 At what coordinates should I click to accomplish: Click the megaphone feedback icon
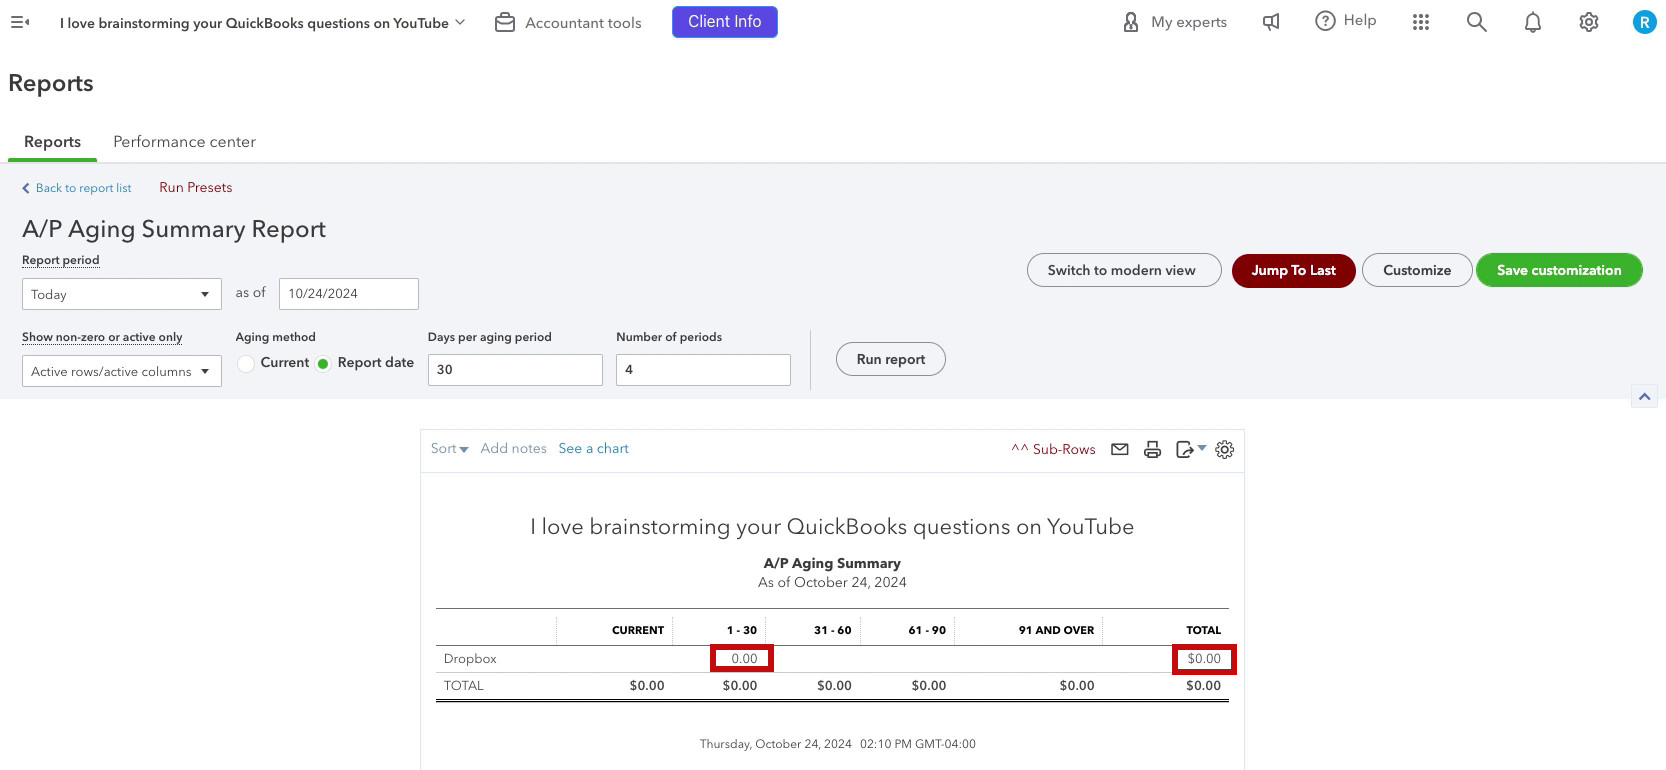coord(1271,22)
